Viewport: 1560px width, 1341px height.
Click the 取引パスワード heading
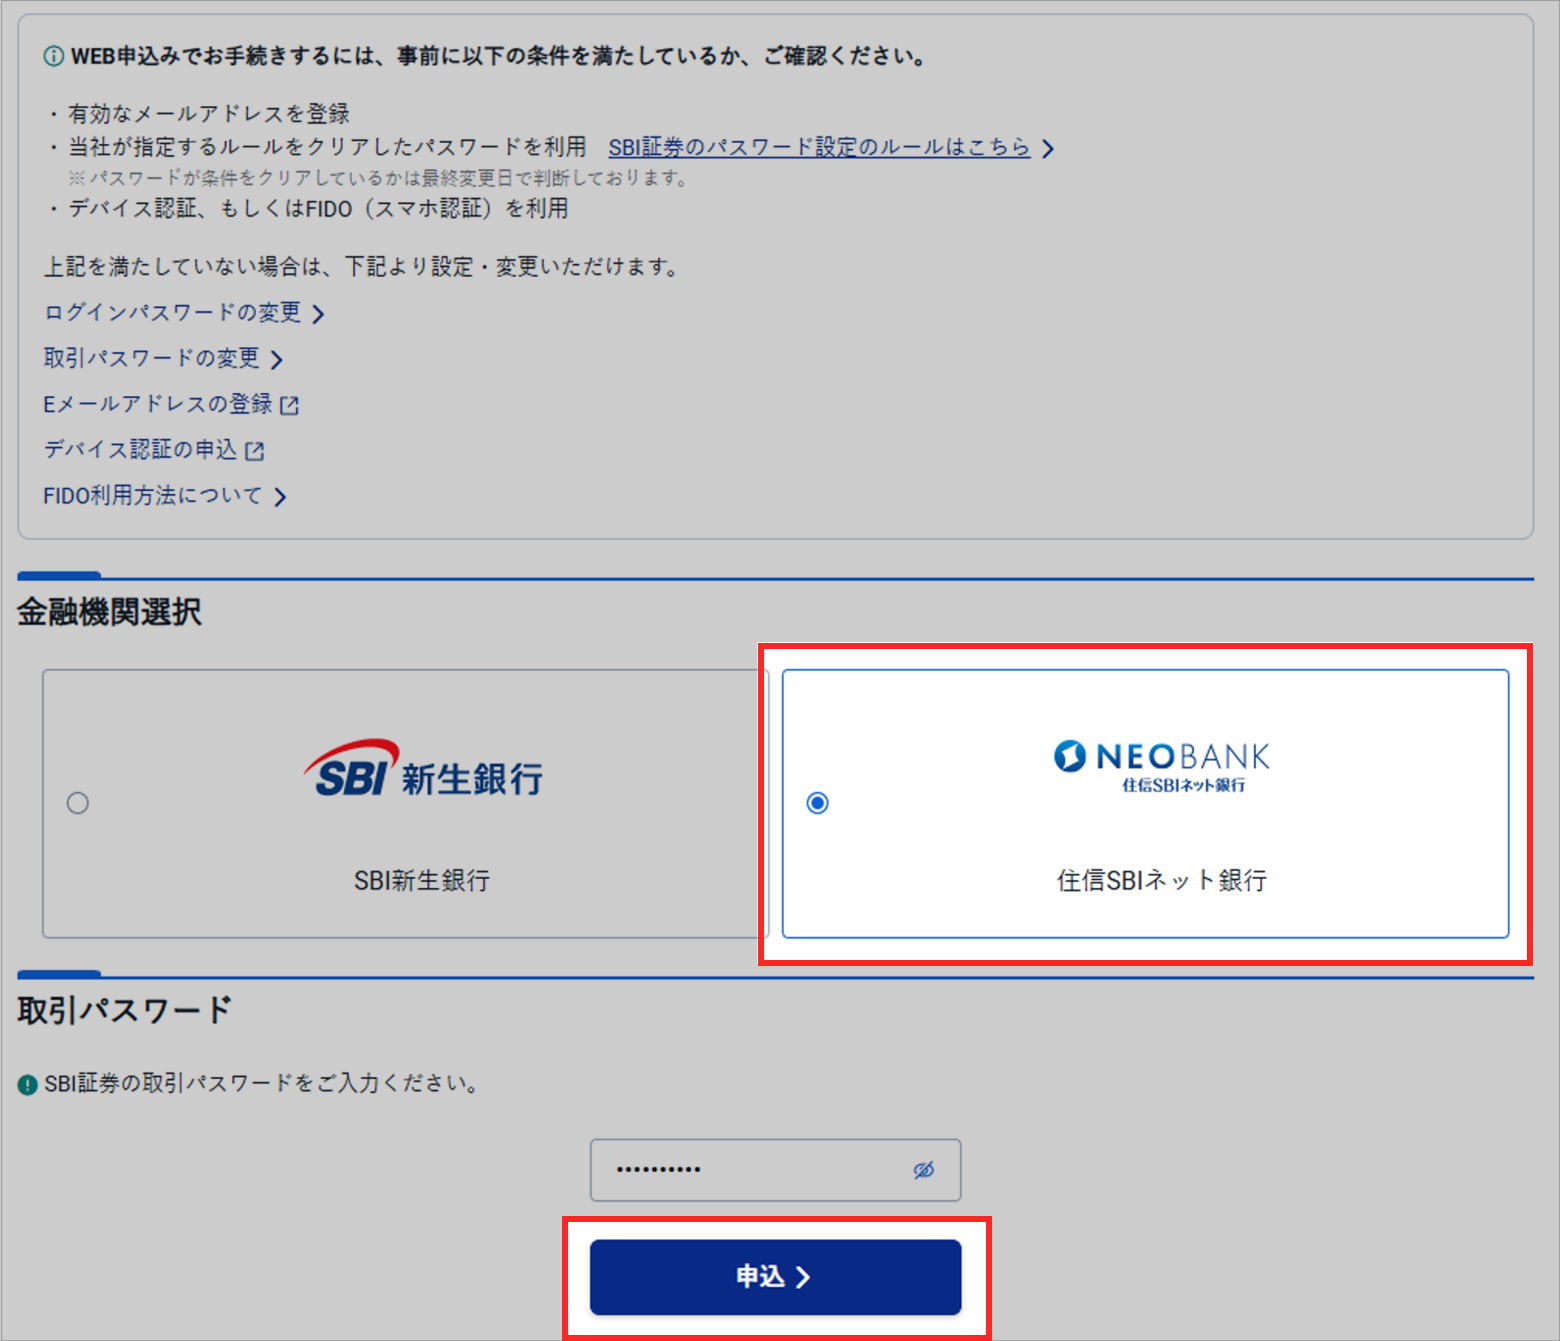pyautogui.click(x=124, y=1009)
